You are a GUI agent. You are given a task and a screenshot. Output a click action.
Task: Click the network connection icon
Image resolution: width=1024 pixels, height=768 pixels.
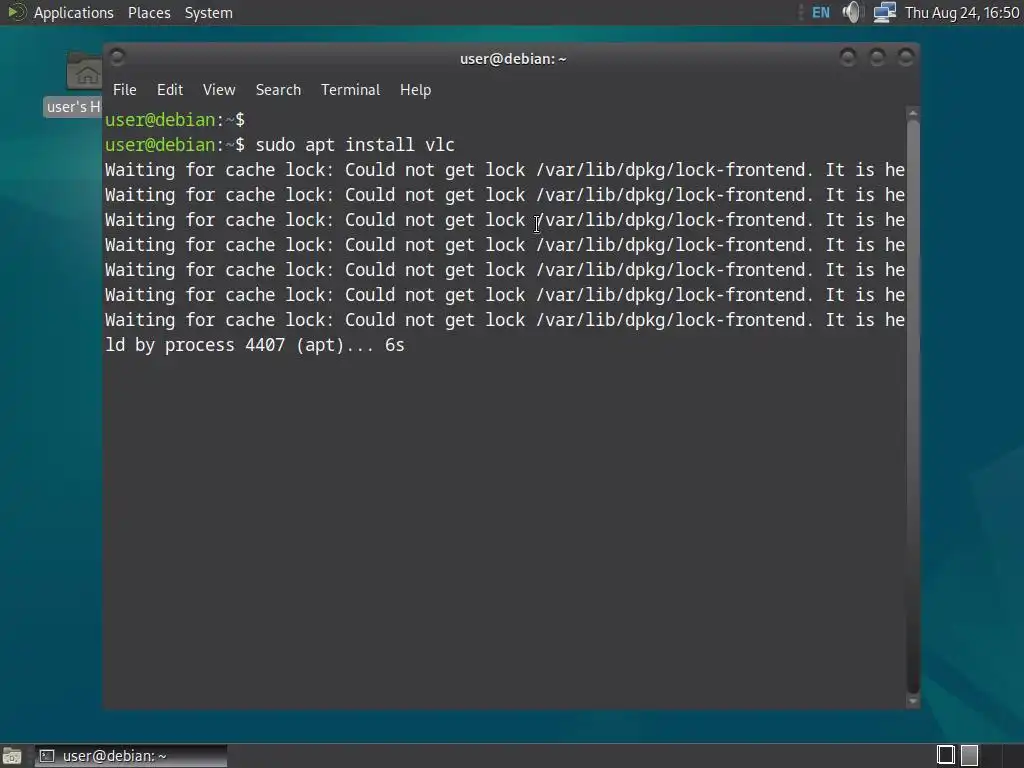click(x=884, y=12)
